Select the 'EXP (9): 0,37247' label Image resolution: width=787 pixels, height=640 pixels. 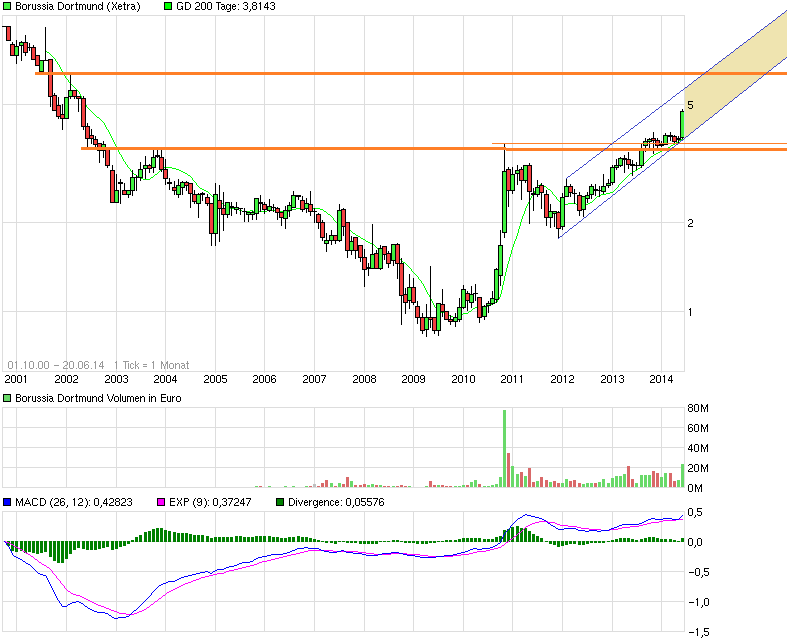210,502
